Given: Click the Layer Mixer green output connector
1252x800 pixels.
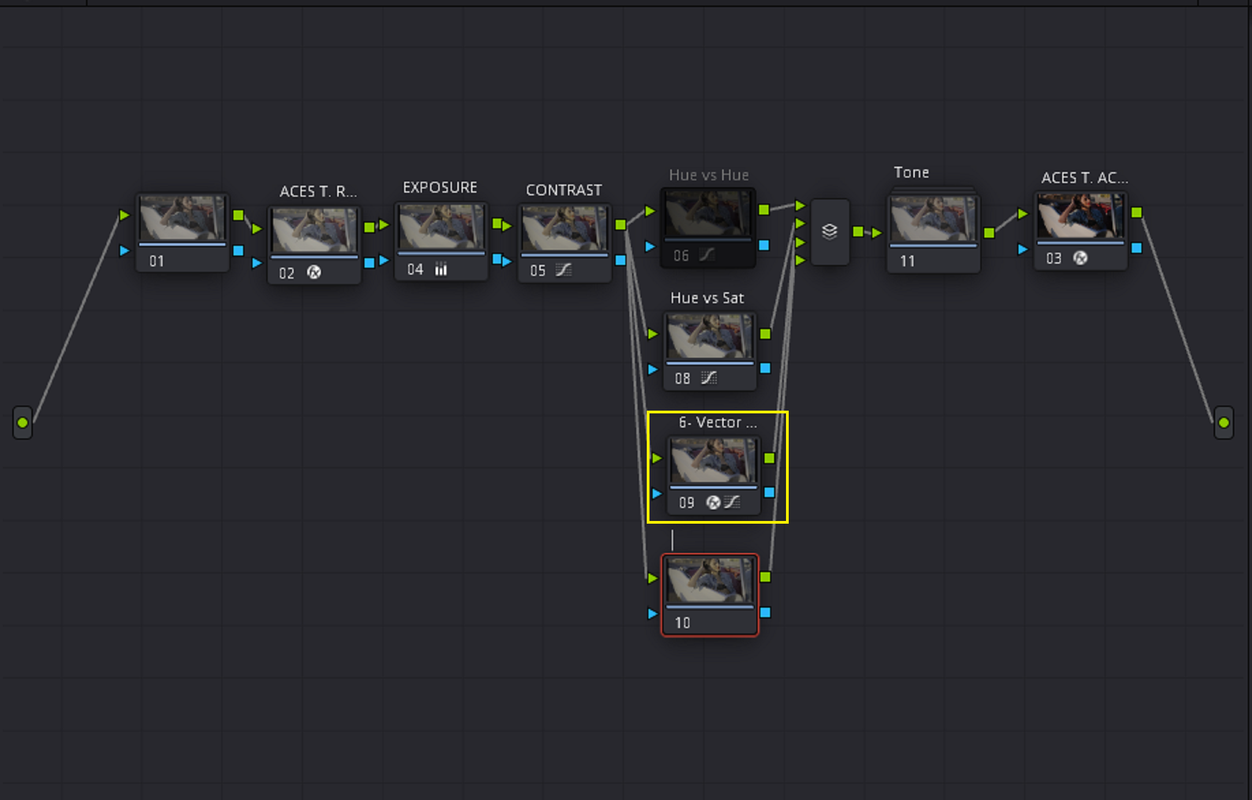Looking at the screenshot, I should click(x=857, y=231).
